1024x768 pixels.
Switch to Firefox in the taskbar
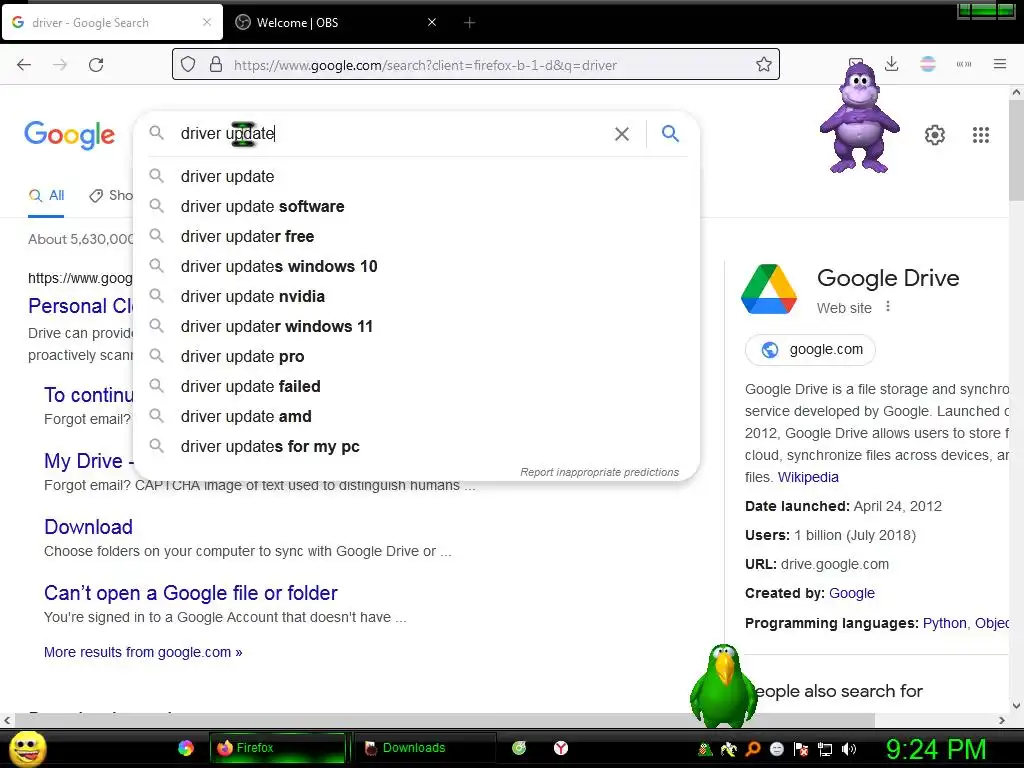click(278, 748)
